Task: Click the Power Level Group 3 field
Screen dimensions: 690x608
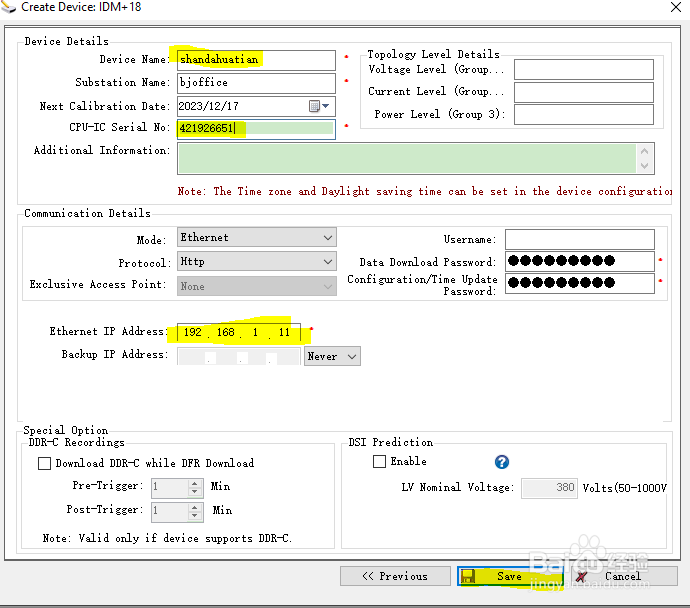Action: coord(584,115)
